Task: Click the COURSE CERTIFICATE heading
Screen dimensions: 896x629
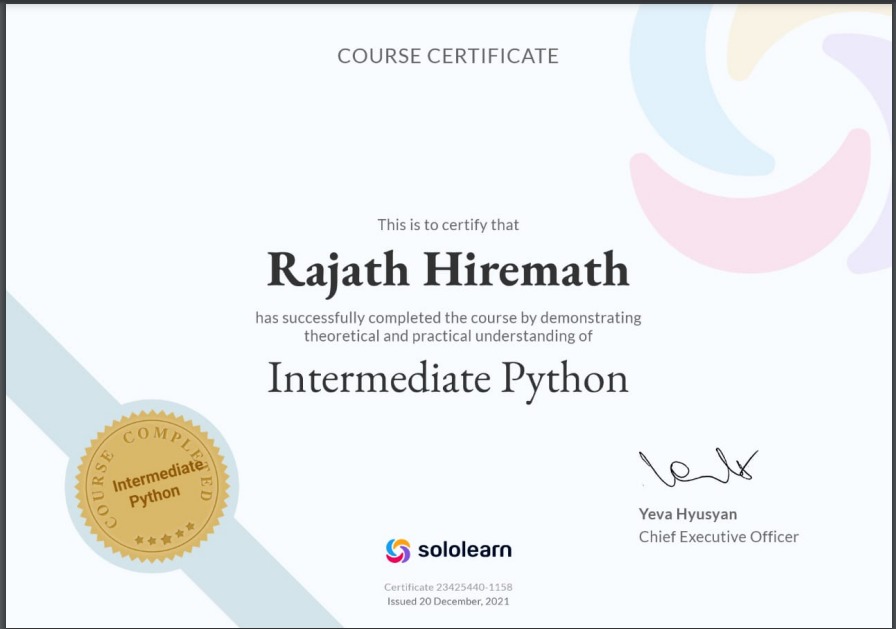Action: coord(448,56)
